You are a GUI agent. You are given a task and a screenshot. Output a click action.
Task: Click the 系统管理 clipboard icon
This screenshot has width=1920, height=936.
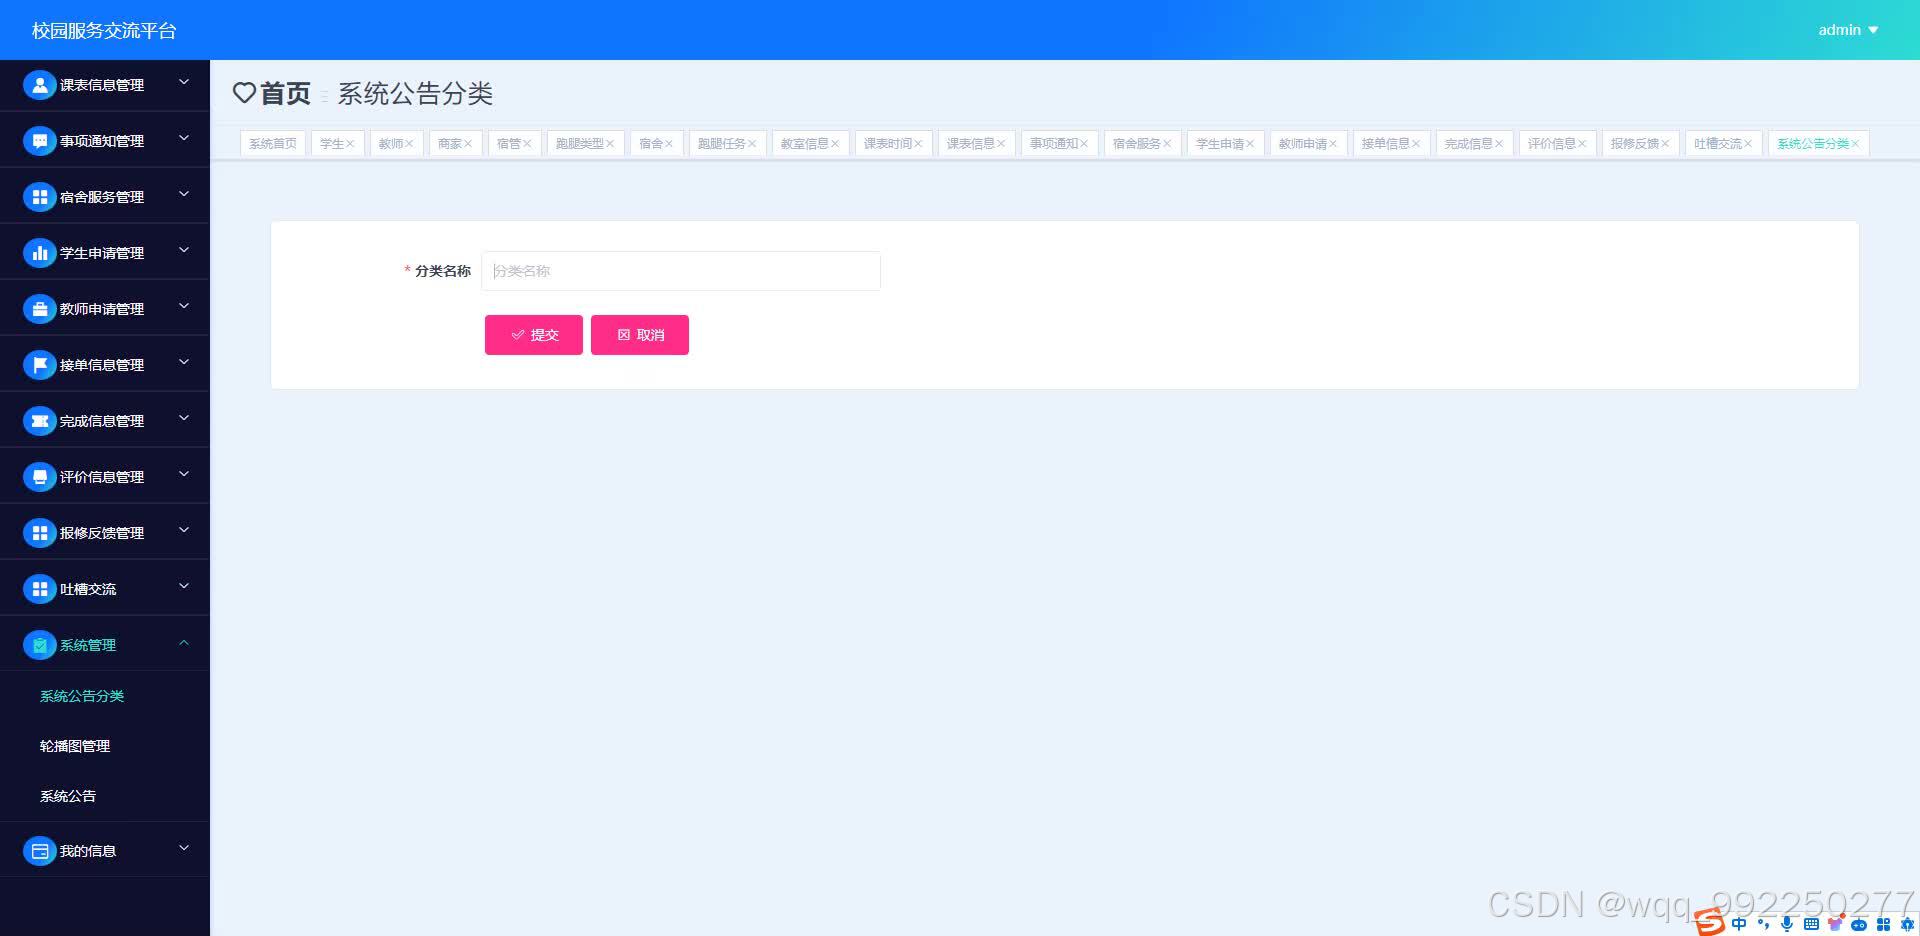39,645
